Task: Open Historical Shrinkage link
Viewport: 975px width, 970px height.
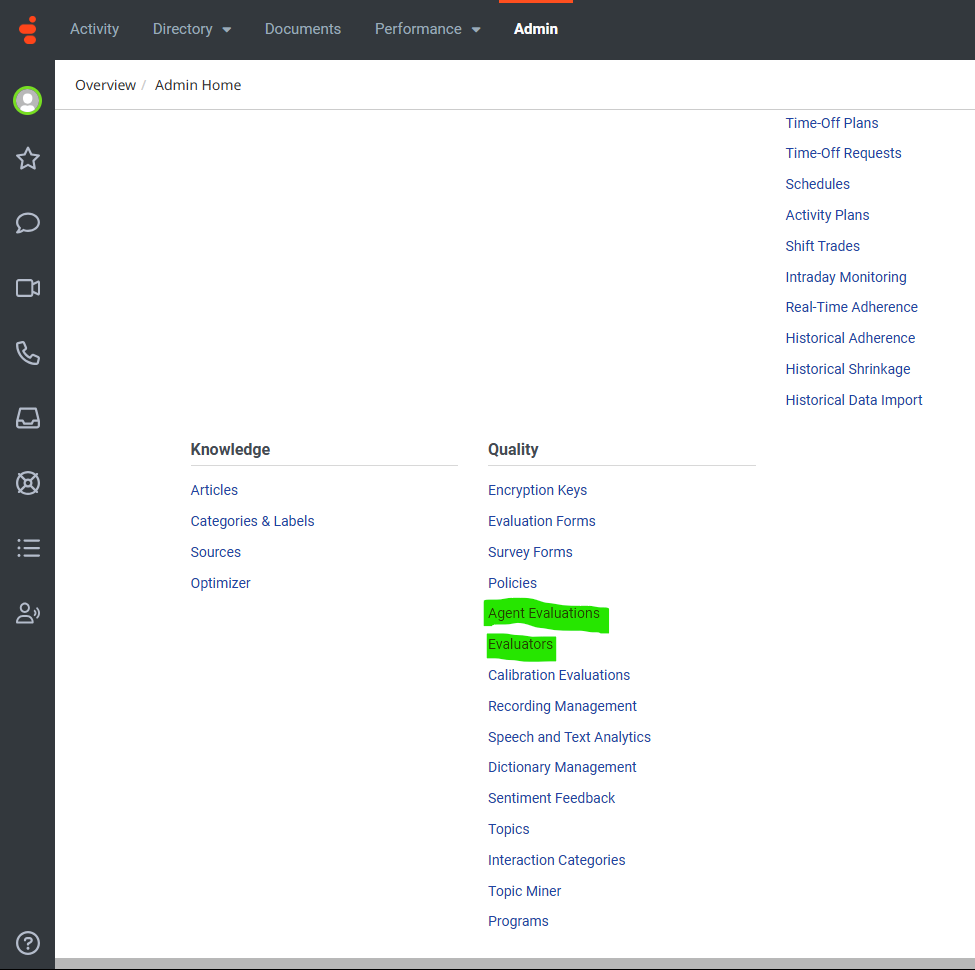Action: pyautogui.click(x=848, y=369)
